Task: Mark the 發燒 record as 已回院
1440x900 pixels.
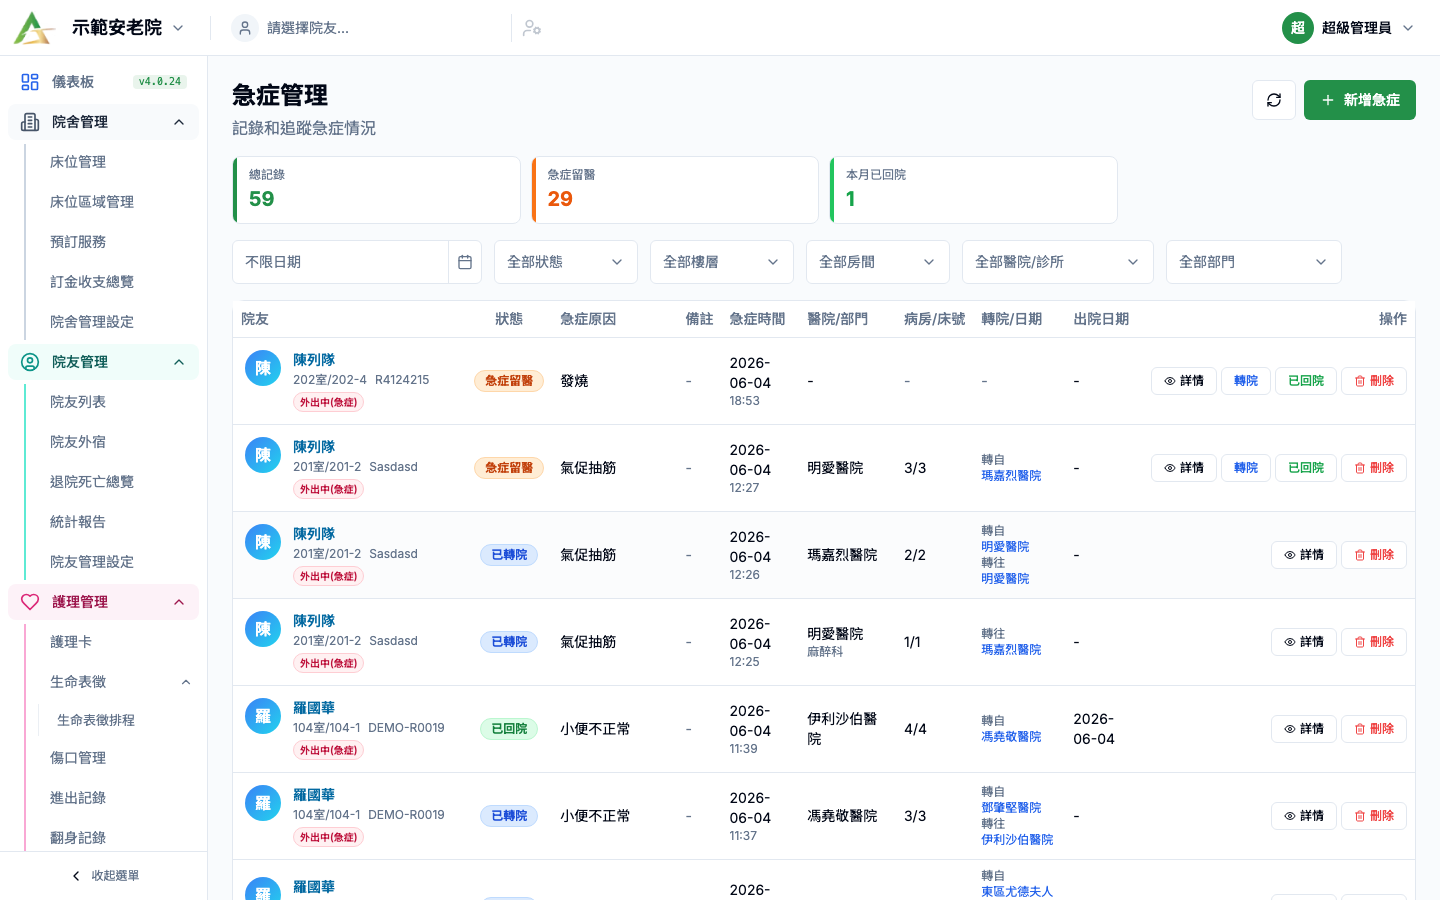Action: coord(1306,381)
